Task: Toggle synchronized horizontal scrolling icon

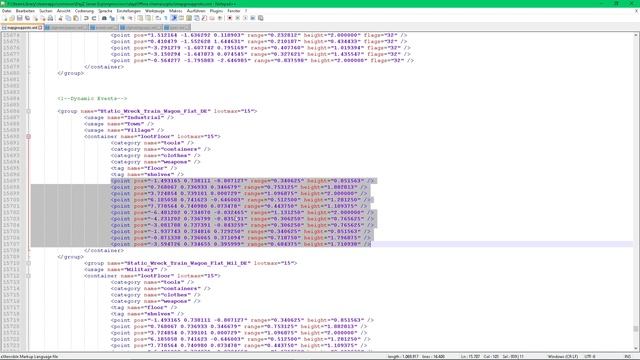Action: [148, 18]
